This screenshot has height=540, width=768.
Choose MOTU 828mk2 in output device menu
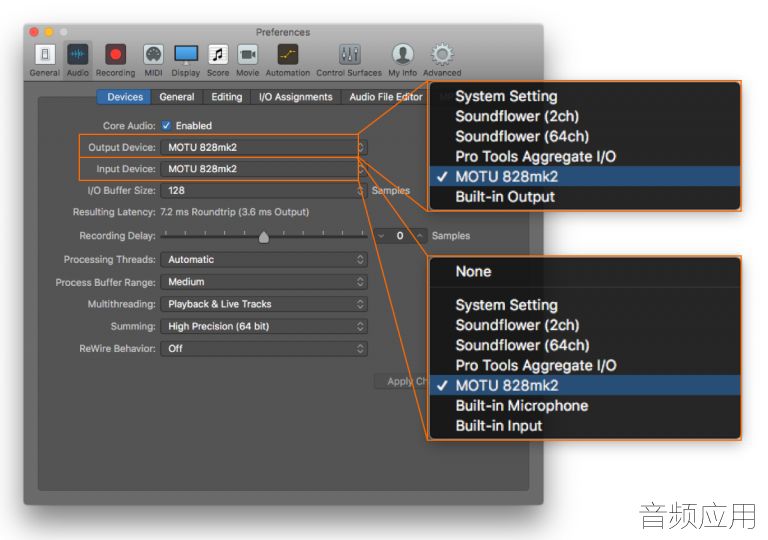pyautogui.click(x=585, y=176)
